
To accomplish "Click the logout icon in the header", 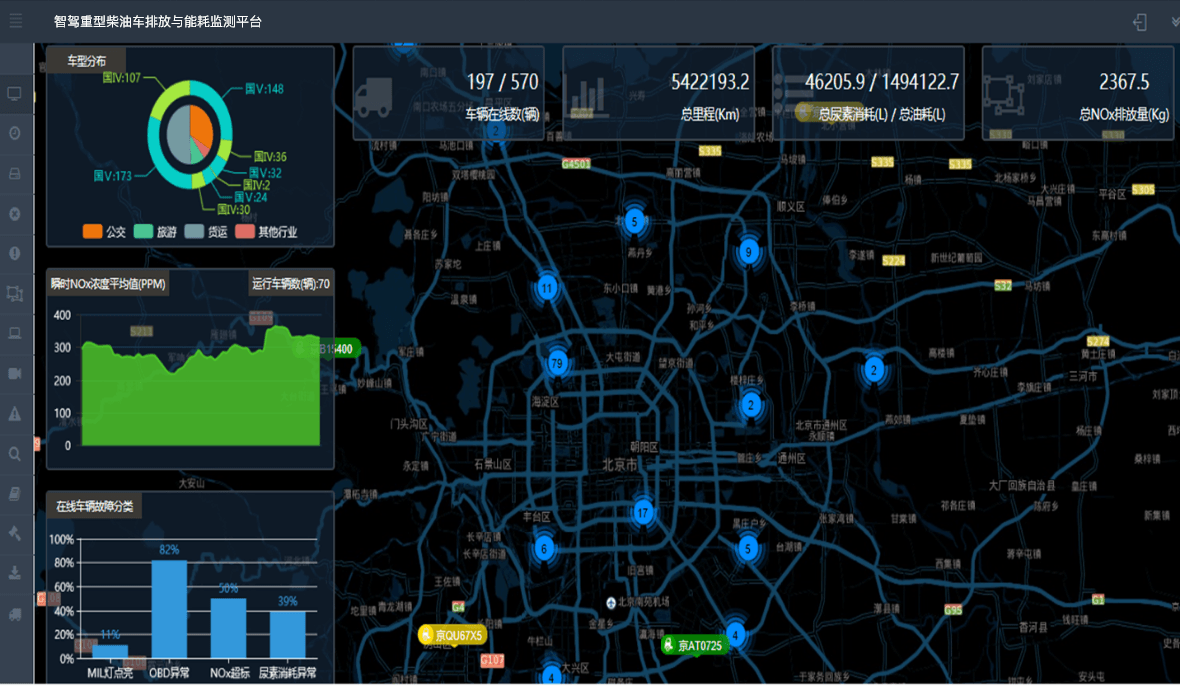I will tap(1140, 23).
